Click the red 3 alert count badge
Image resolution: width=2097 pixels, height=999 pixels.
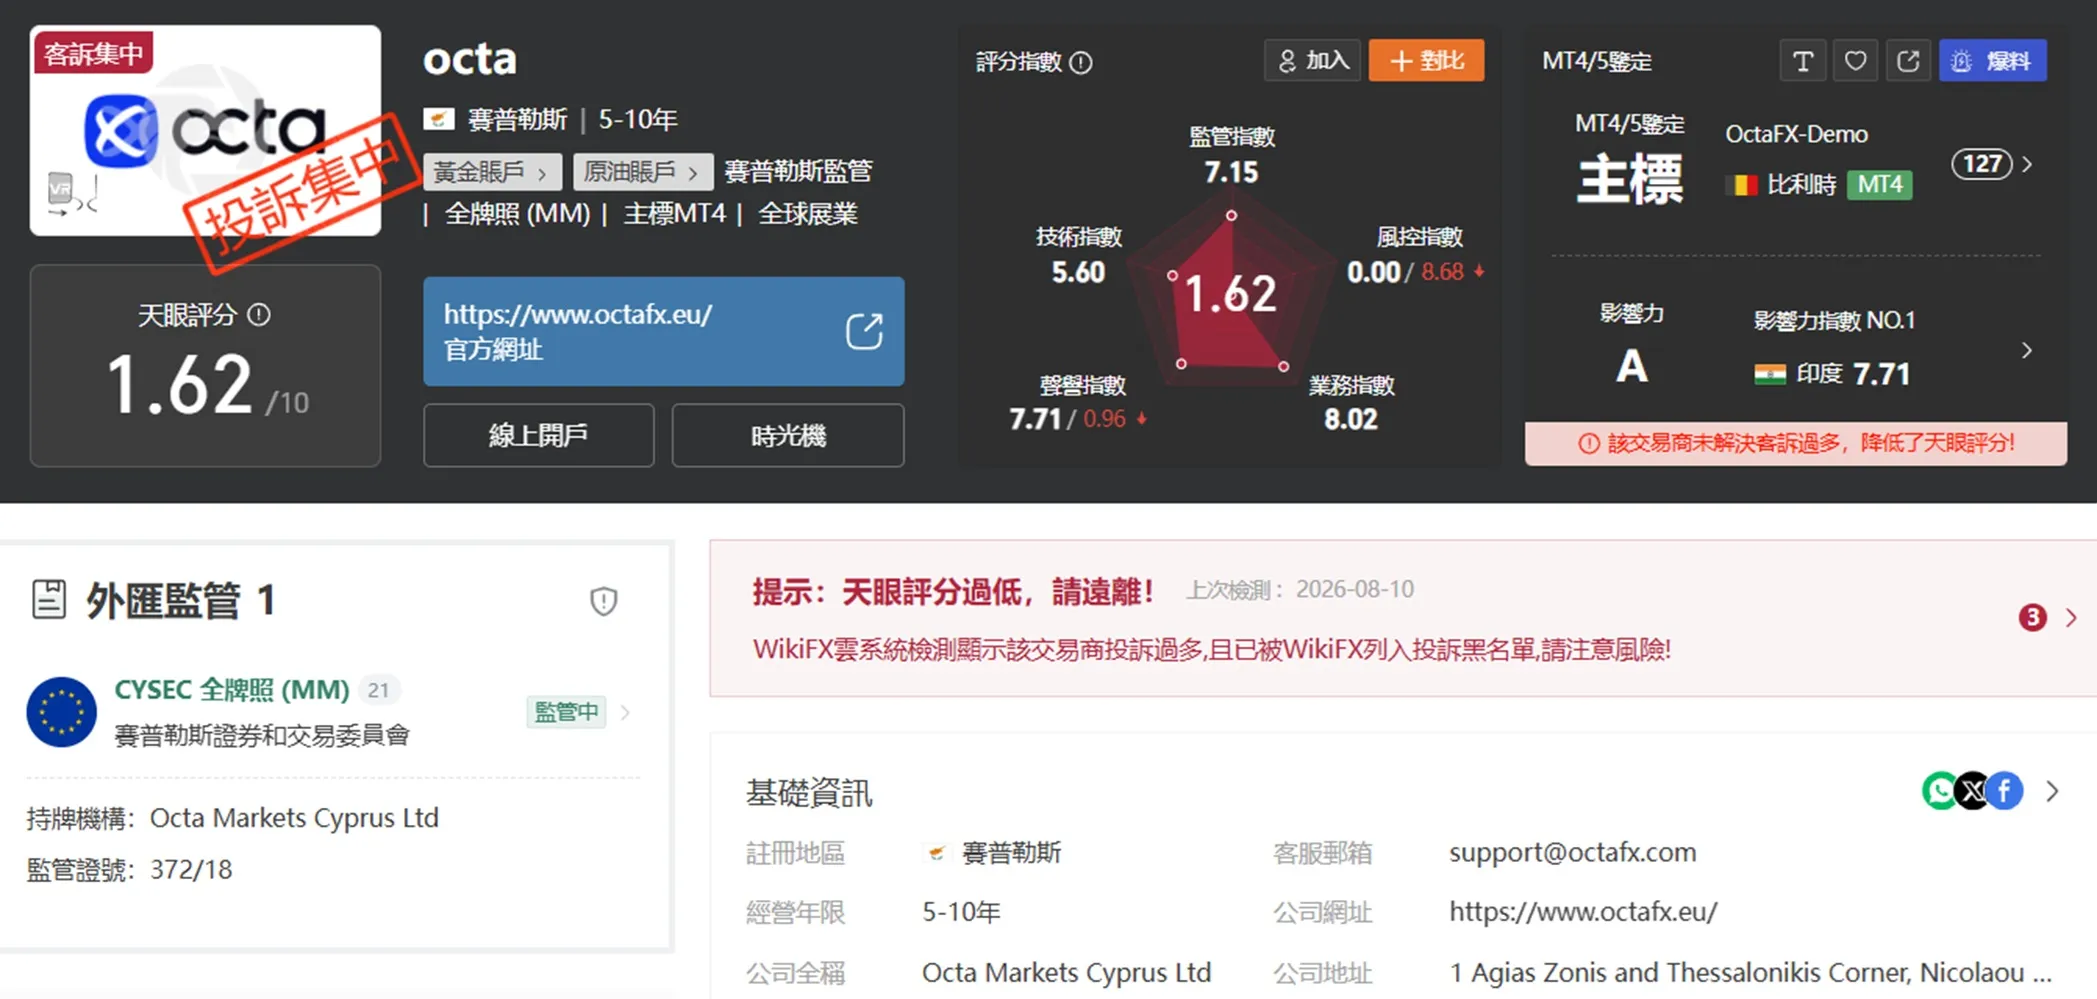[2032, 617]
